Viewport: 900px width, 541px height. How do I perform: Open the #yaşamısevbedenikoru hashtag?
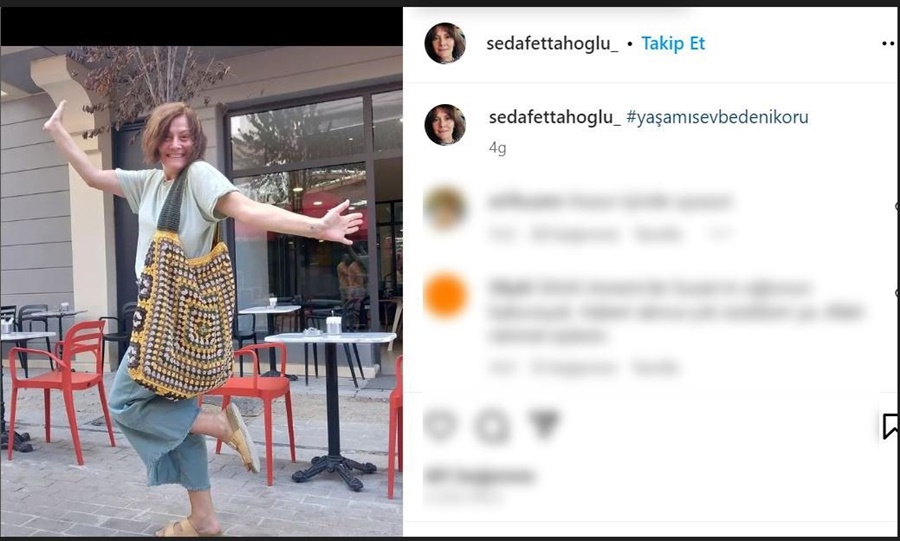[717, 117]
